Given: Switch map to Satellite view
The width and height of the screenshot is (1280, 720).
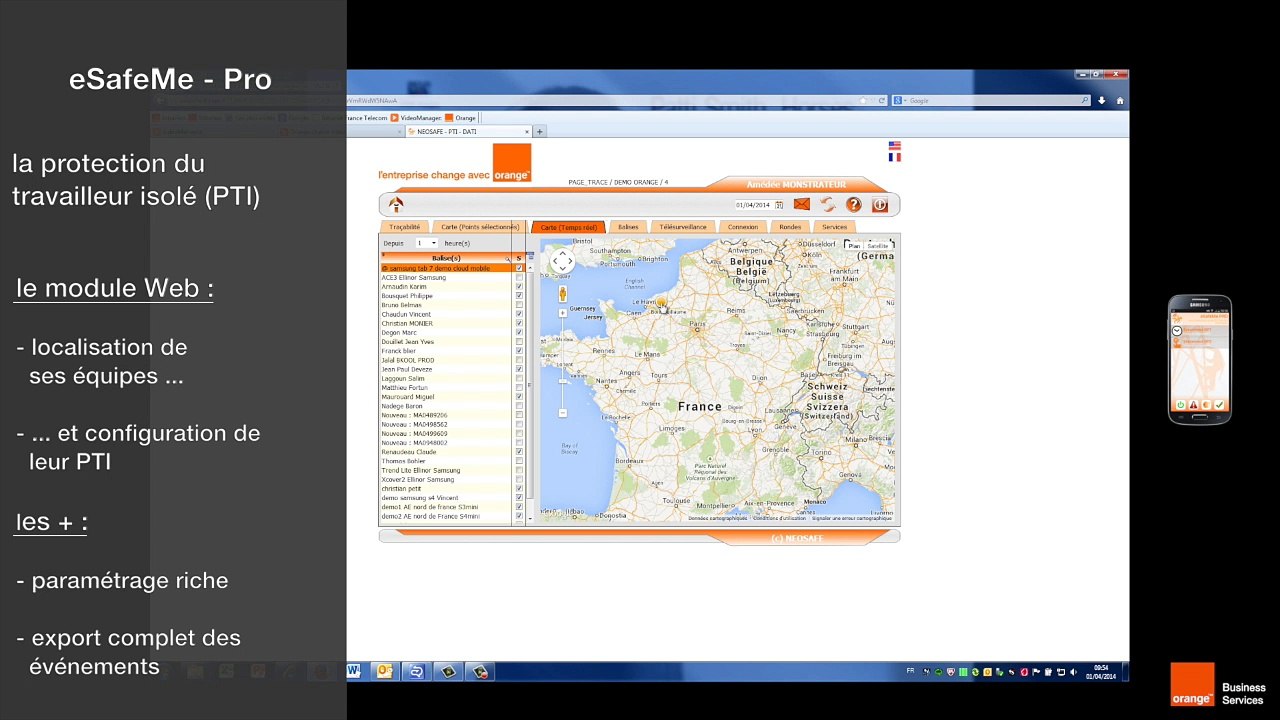Looking at the screenshot, I should (x=877, y=245).
